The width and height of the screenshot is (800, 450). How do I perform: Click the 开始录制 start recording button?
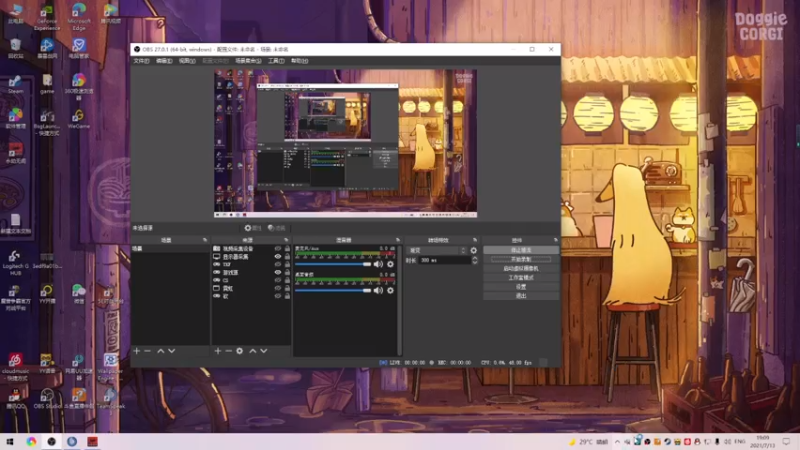[520, 259]
